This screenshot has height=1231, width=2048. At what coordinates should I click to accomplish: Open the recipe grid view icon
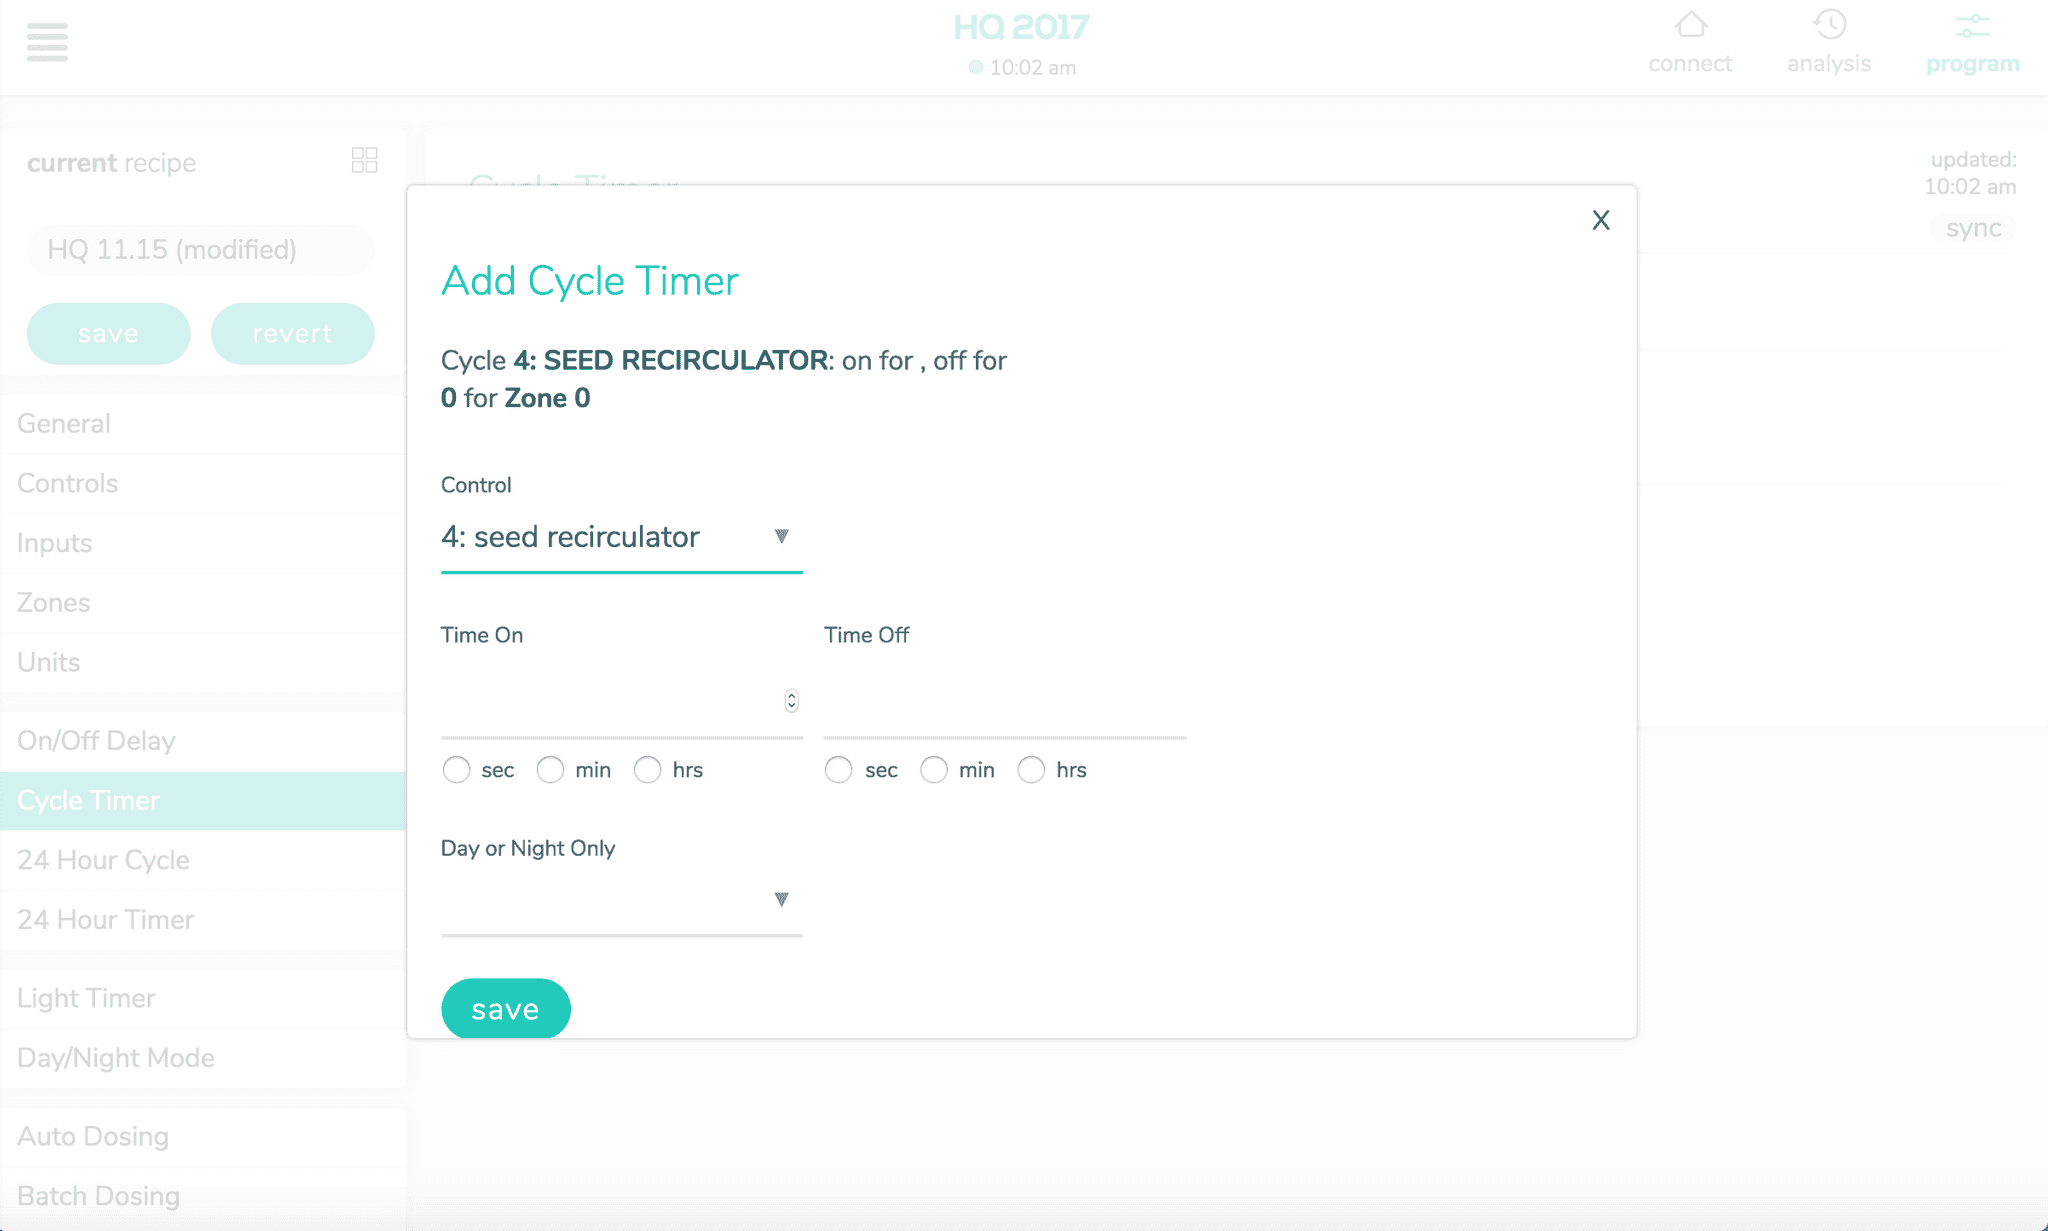(x=364, y=160)
